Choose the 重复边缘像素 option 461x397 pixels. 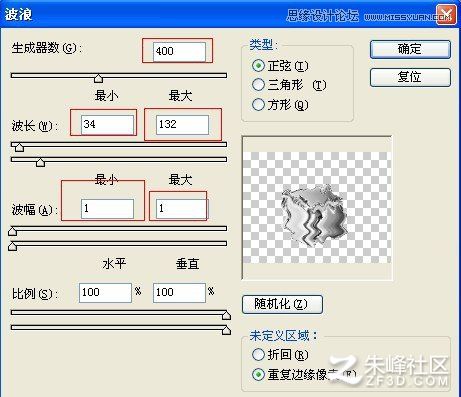coord(258,375)
